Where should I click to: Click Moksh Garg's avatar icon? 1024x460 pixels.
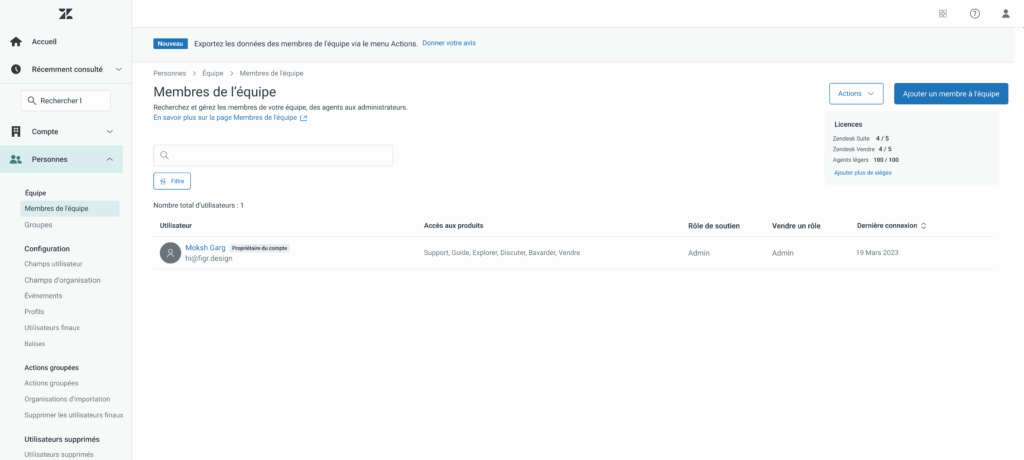pyautogui.click(x=170, y=253)
